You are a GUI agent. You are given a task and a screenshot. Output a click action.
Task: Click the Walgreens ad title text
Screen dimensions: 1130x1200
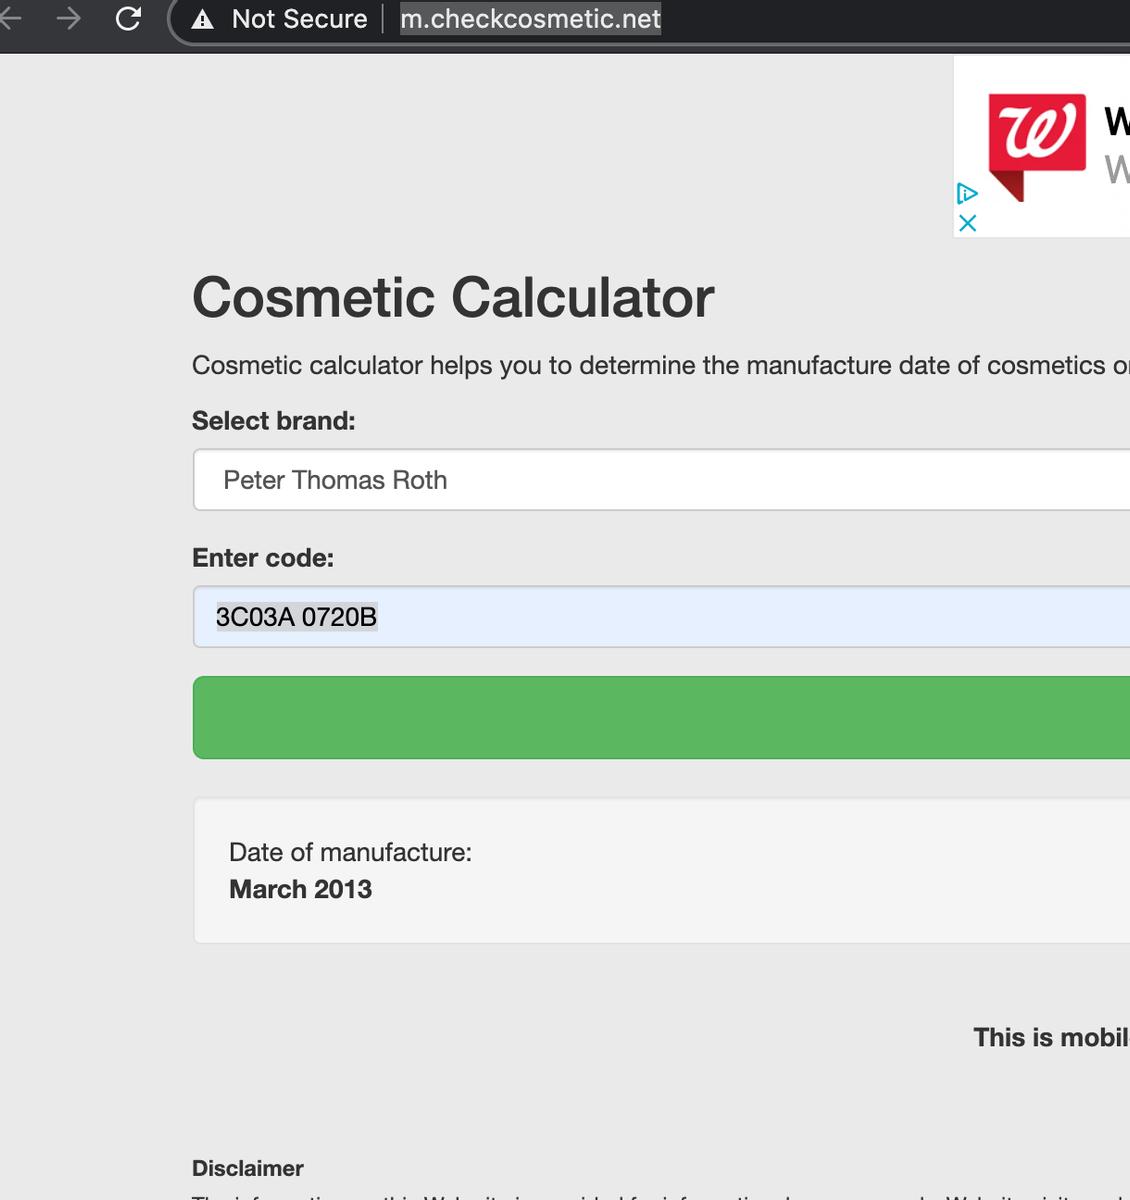[1116, 122]
